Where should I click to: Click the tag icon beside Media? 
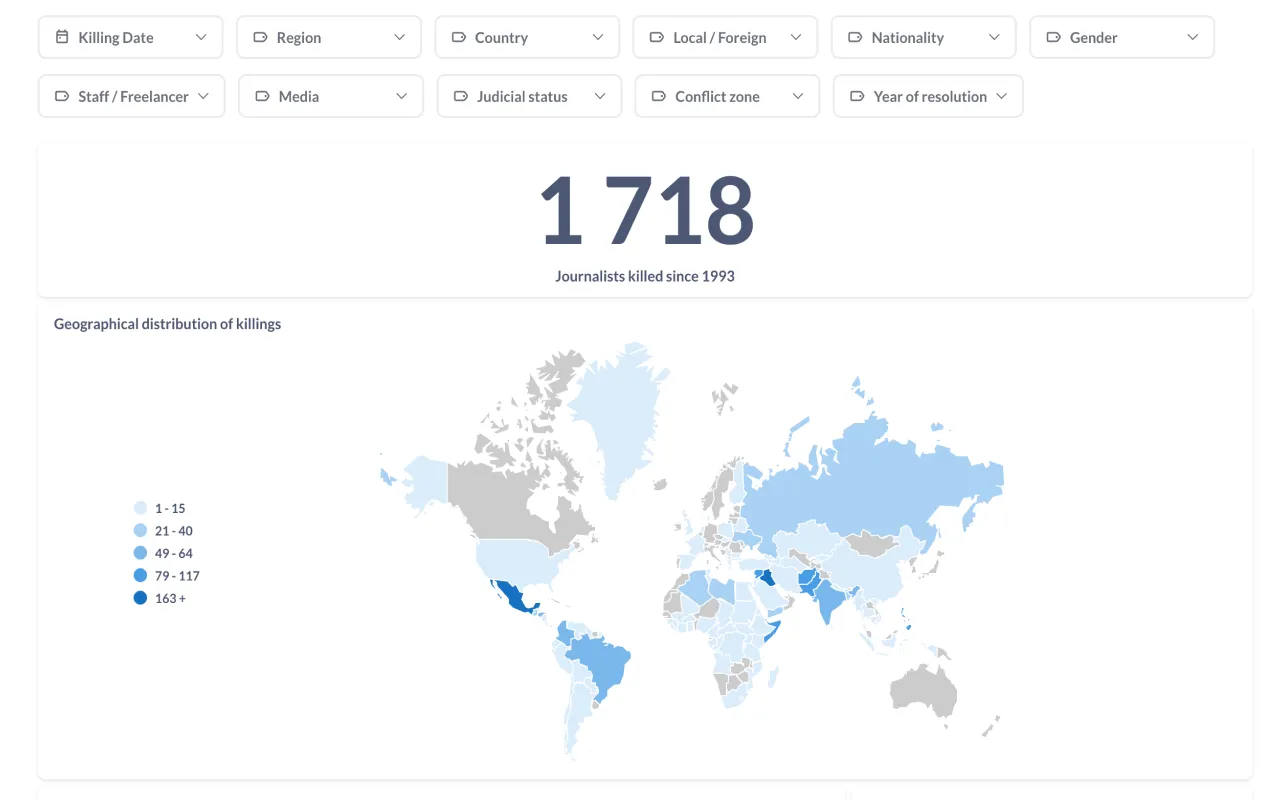262,96
